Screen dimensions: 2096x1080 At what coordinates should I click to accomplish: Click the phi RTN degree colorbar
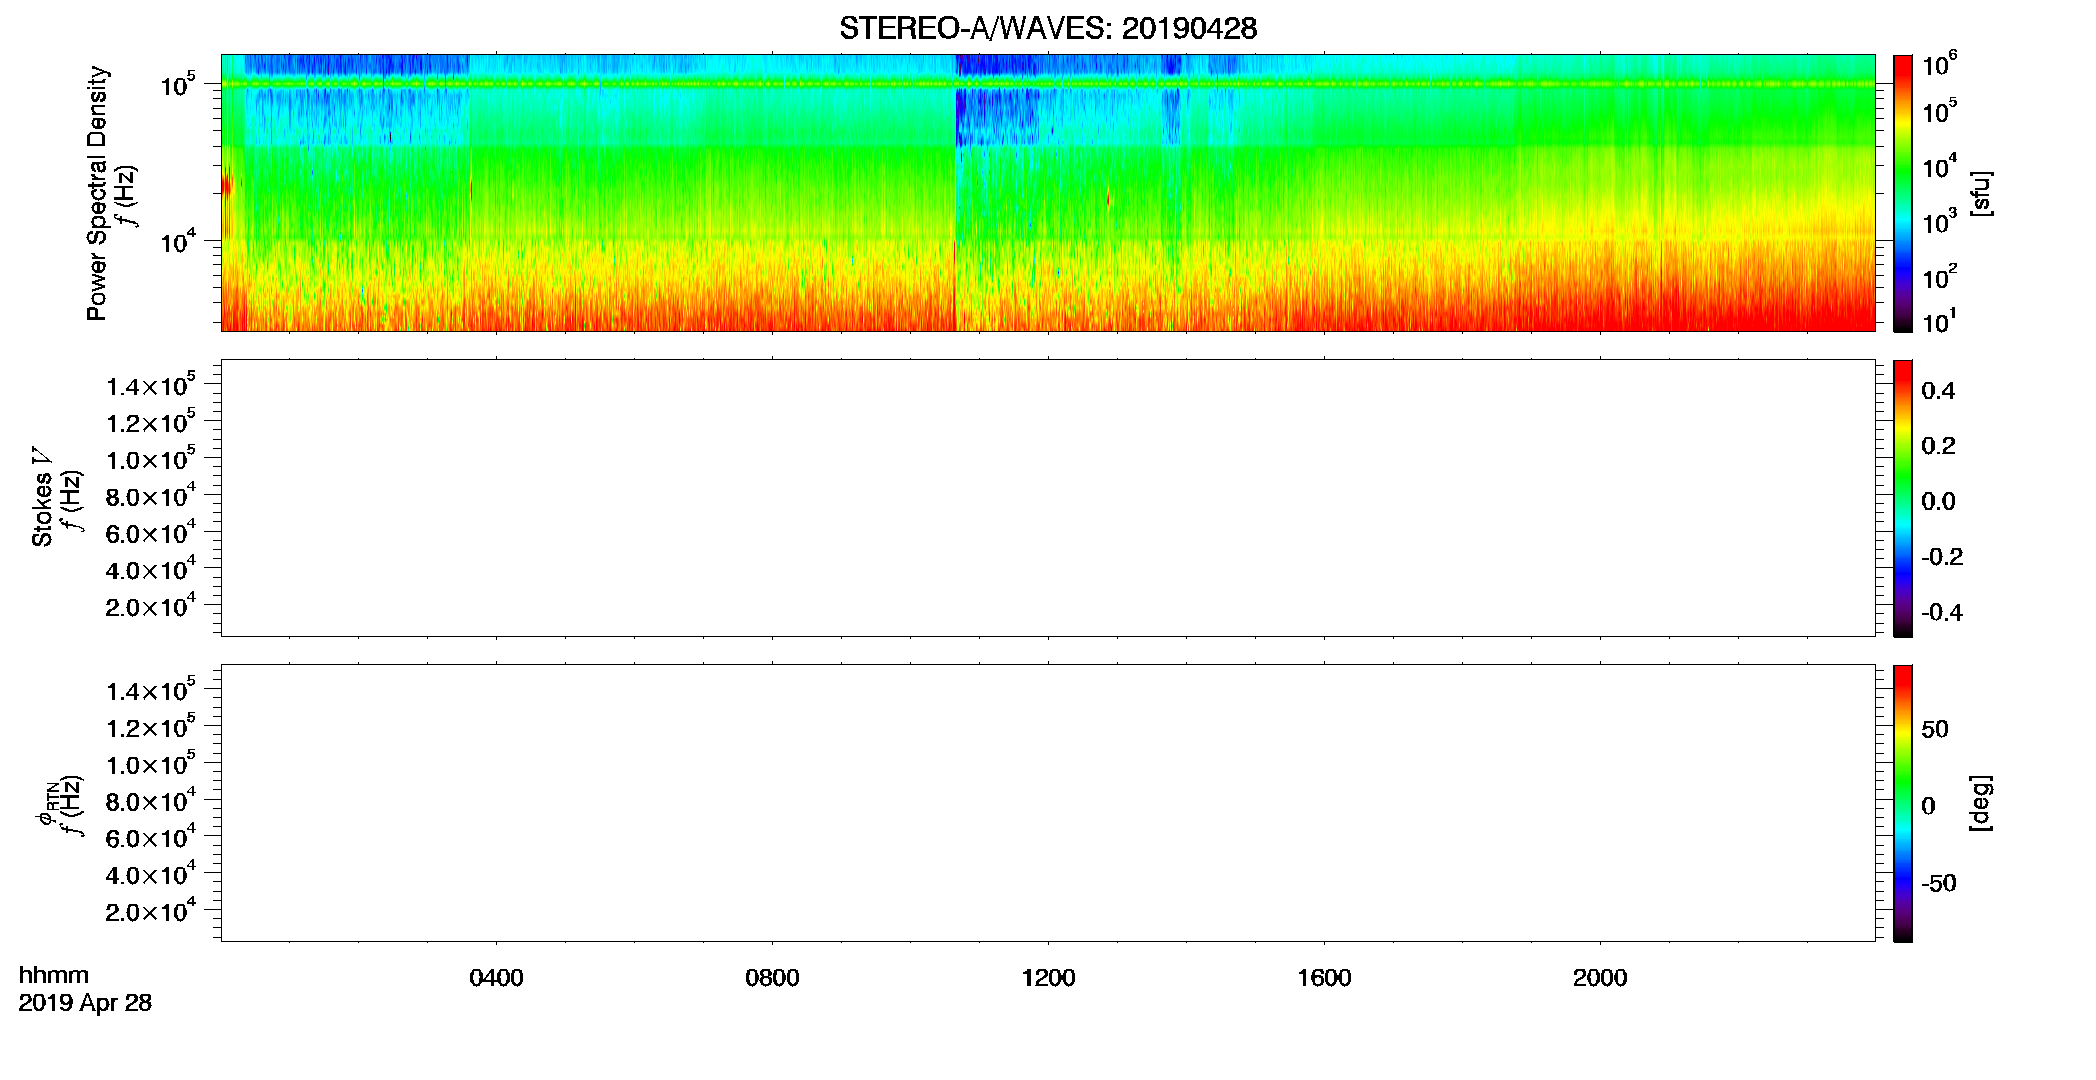(x=1903, y=803)
